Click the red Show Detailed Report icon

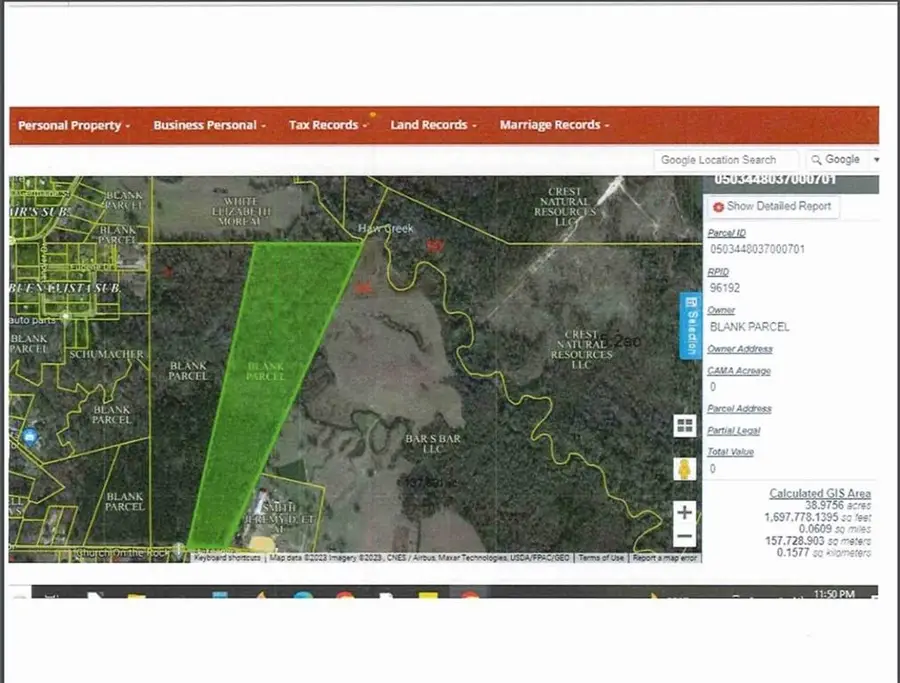coord(718,206)
